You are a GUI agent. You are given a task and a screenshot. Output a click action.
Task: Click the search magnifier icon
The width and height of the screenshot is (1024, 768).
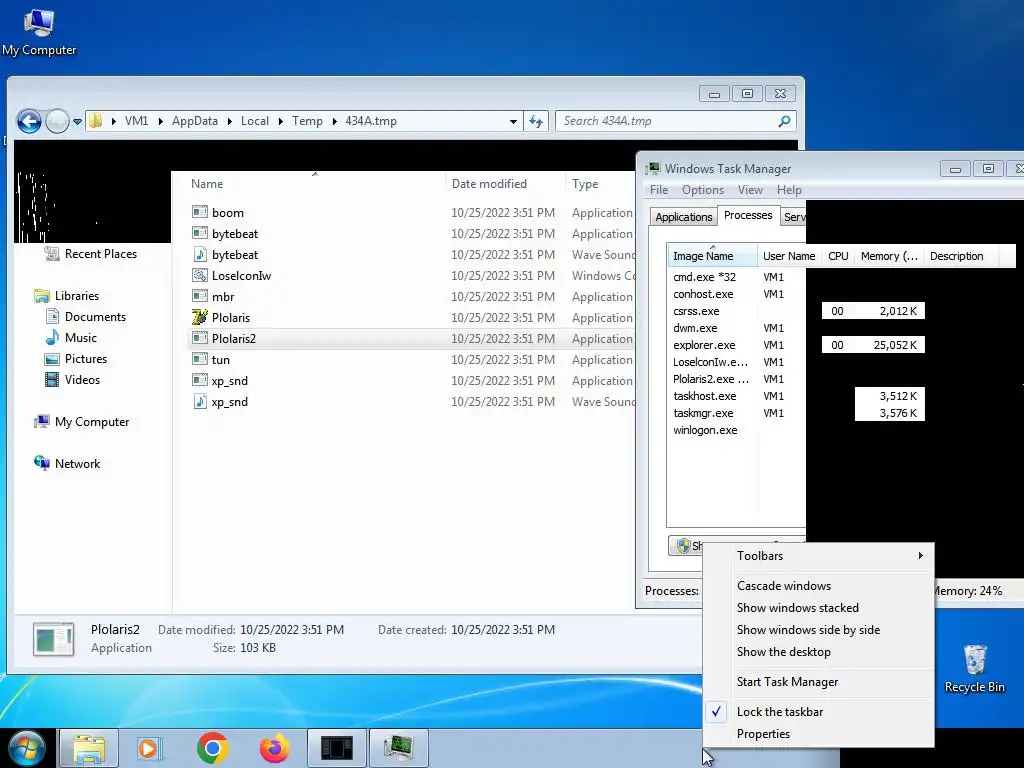784,121
